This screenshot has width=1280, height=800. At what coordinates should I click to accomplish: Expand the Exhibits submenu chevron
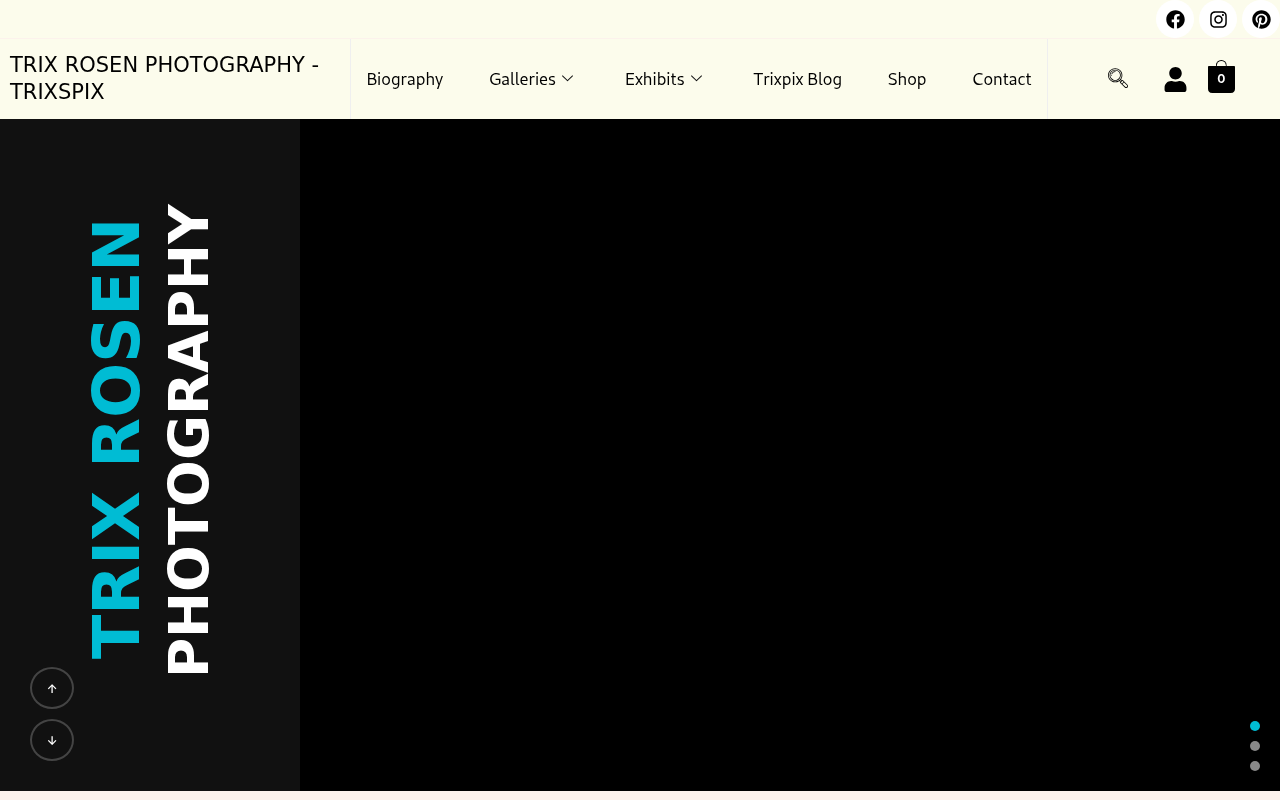click(x=696, y=78)
